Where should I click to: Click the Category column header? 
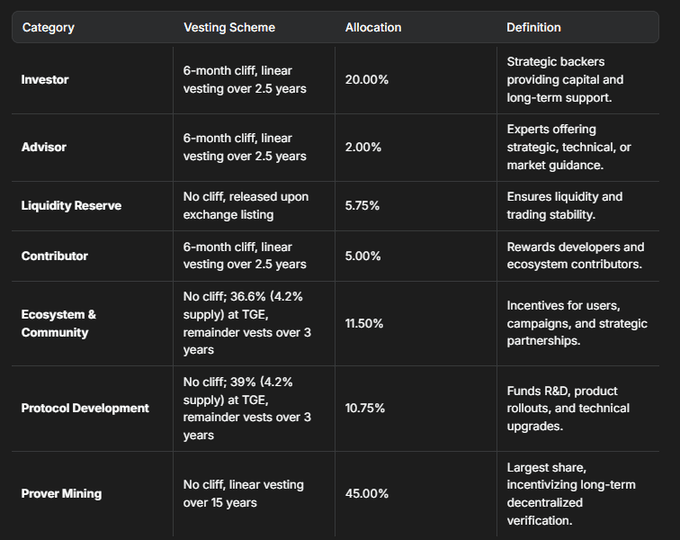click(48, 27)
